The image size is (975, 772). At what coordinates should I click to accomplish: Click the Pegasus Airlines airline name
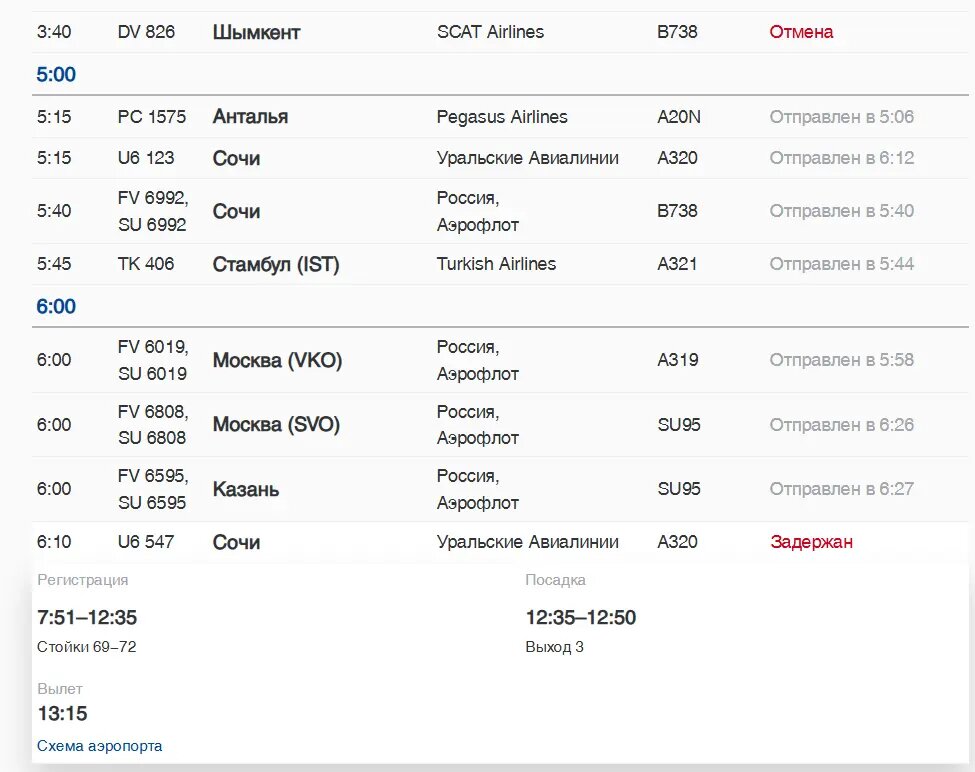pos(502,117)
